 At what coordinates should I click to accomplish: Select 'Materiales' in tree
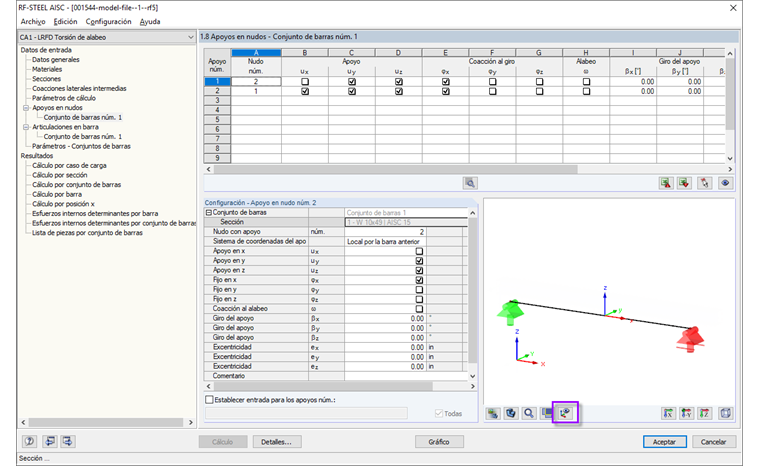47,69
